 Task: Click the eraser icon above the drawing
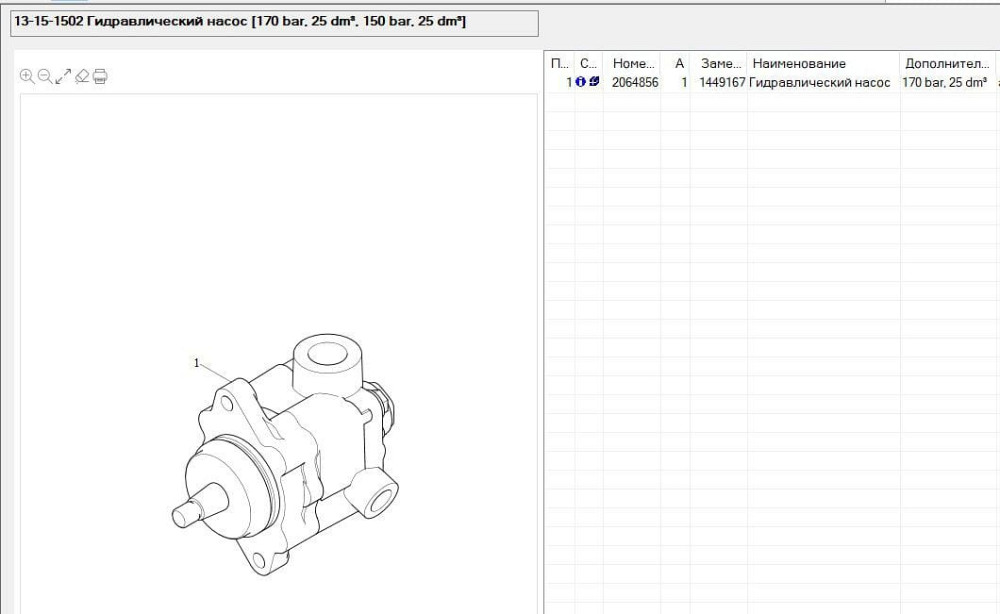(82, 76)
